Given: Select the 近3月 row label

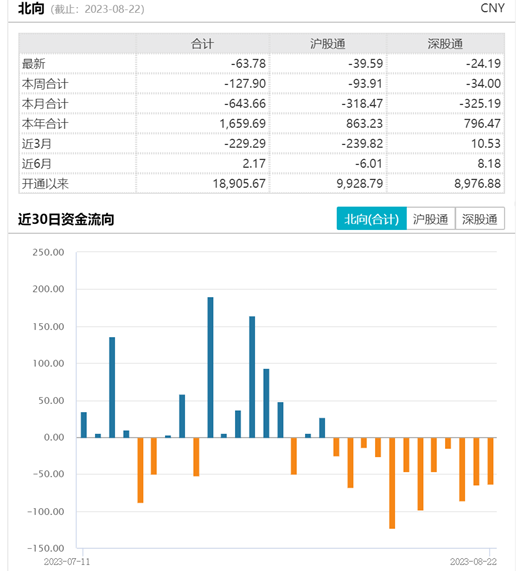Looking at the screenshot, I should tap(36, 144).
